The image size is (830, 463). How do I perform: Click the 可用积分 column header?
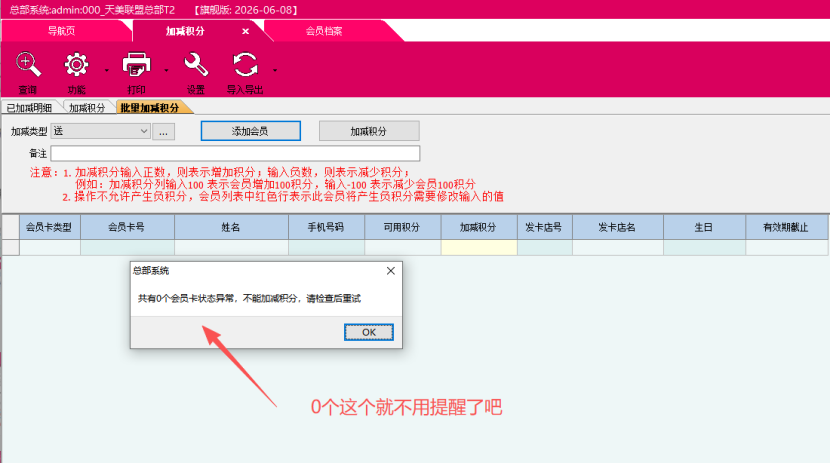click(x=402, y=227)
